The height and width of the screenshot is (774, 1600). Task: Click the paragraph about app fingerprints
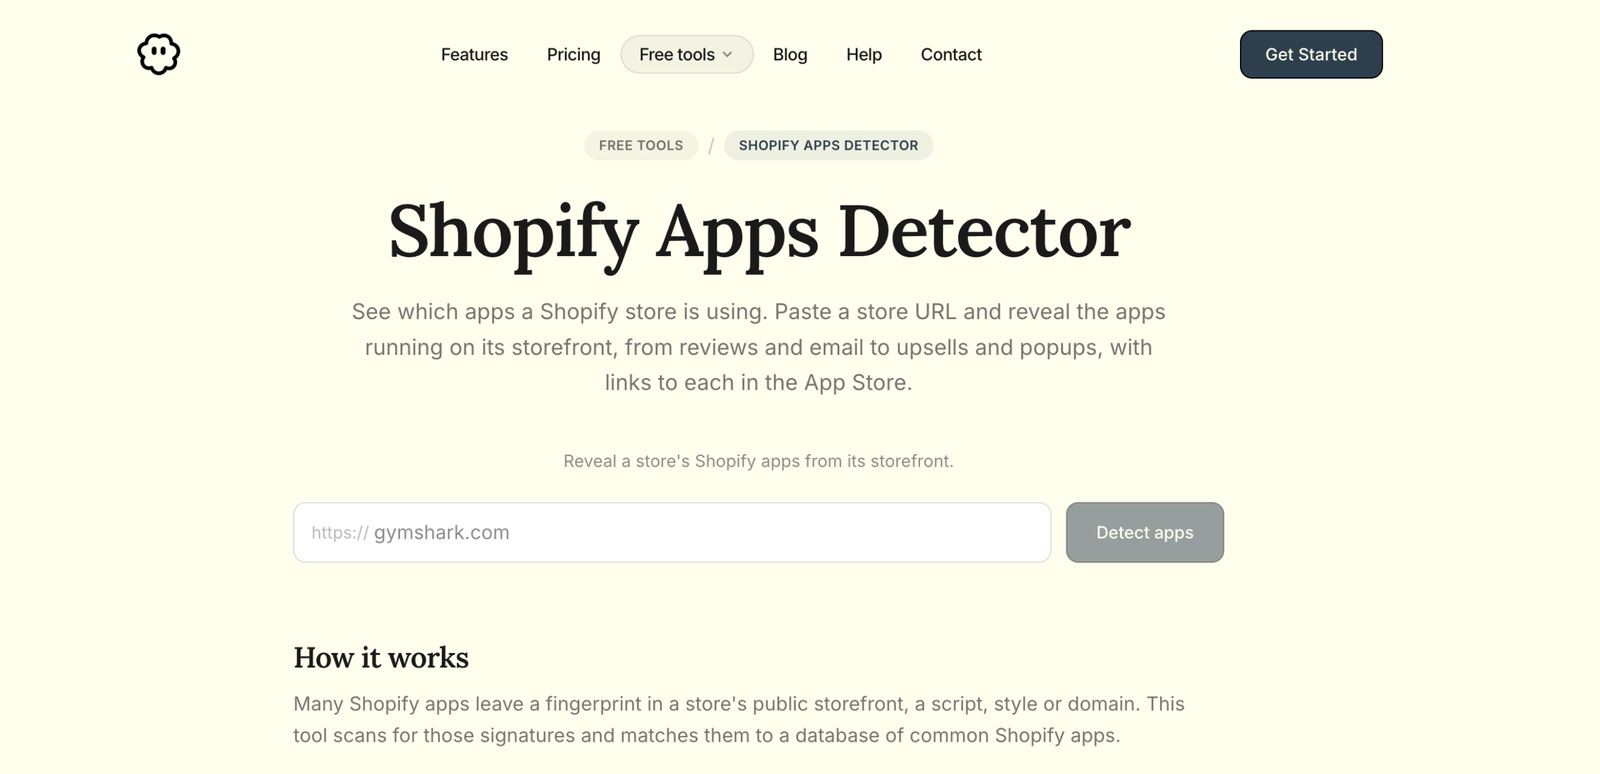[x=739, y=719]
